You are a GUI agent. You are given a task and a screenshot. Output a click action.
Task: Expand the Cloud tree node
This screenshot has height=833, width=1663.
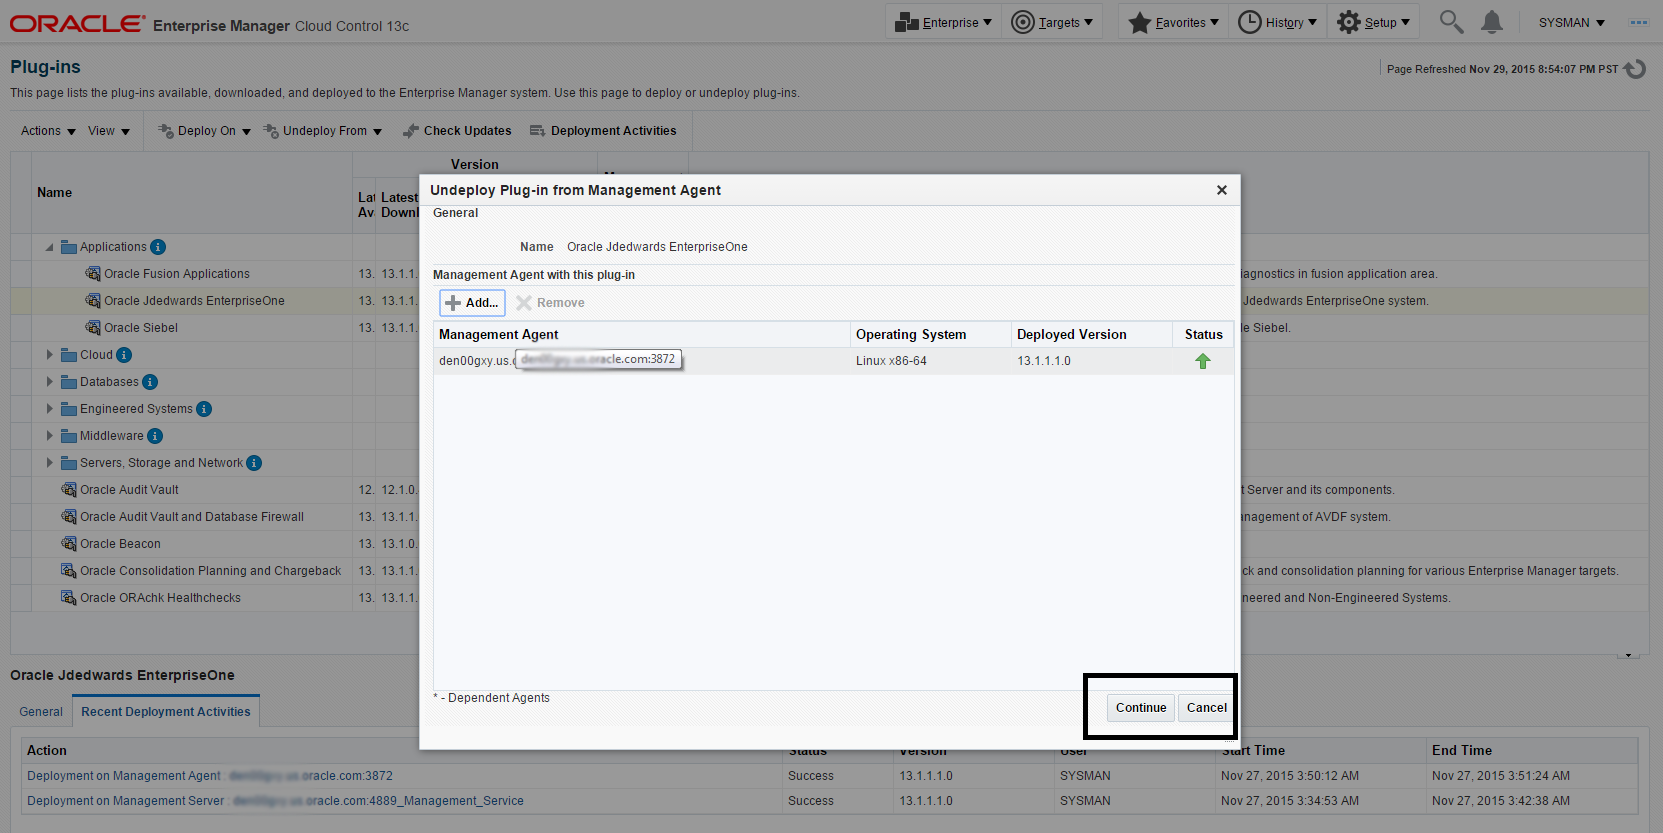(49, 355)
